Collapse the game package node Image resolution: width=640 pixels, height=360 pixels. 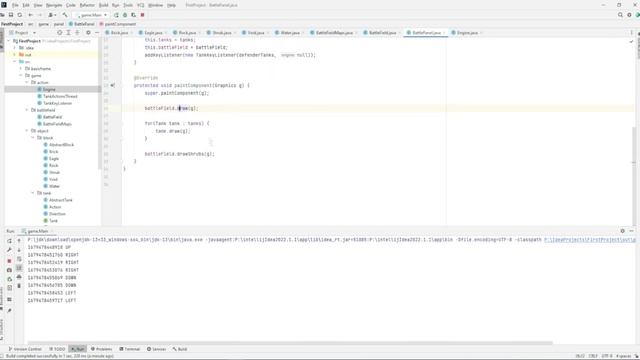click(21, 76)
